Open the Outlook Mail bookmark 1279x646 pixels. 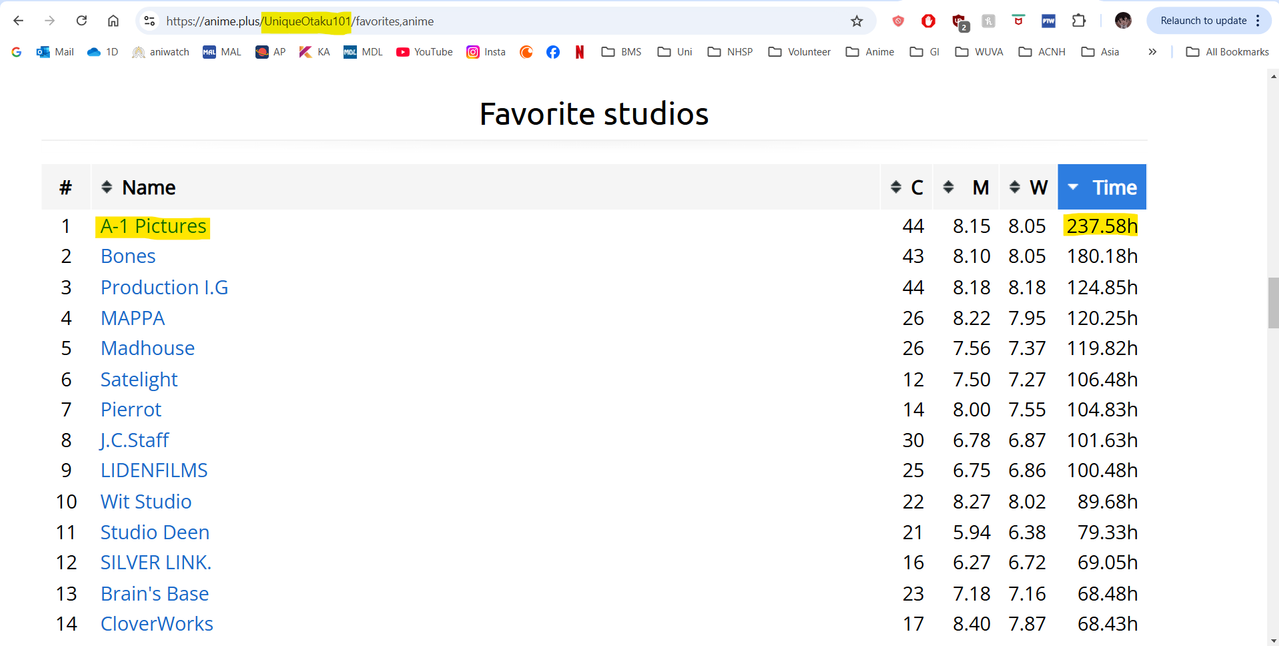(55, 52)
